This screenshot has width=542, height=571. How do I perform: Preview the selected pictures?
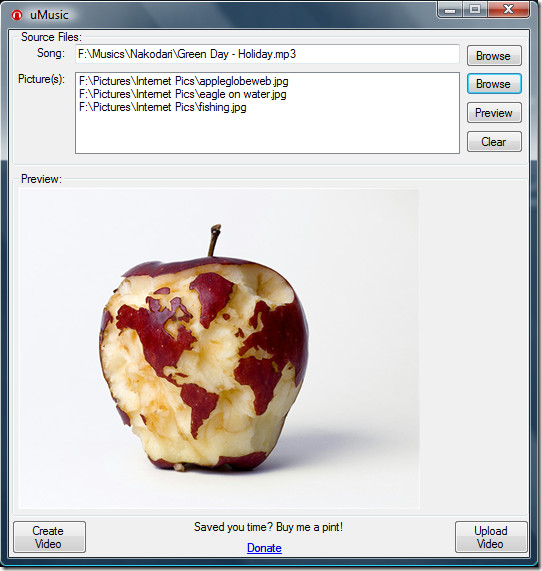[494, 113]
